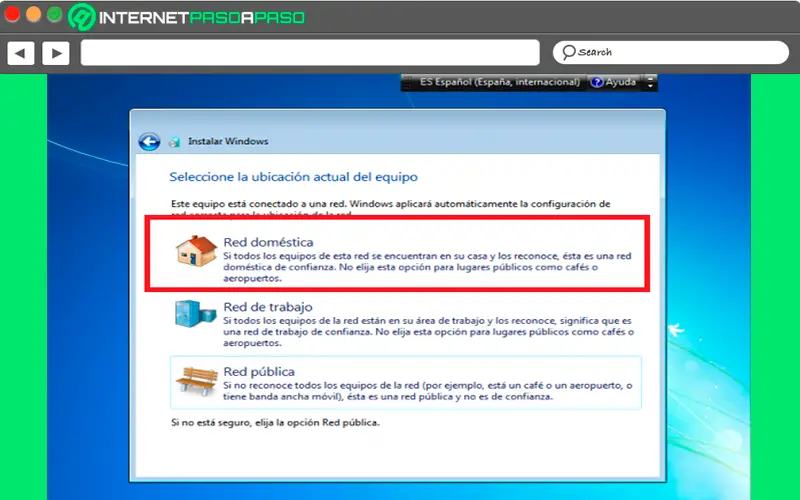Choose ES Español input language

[x=499, y=82]
